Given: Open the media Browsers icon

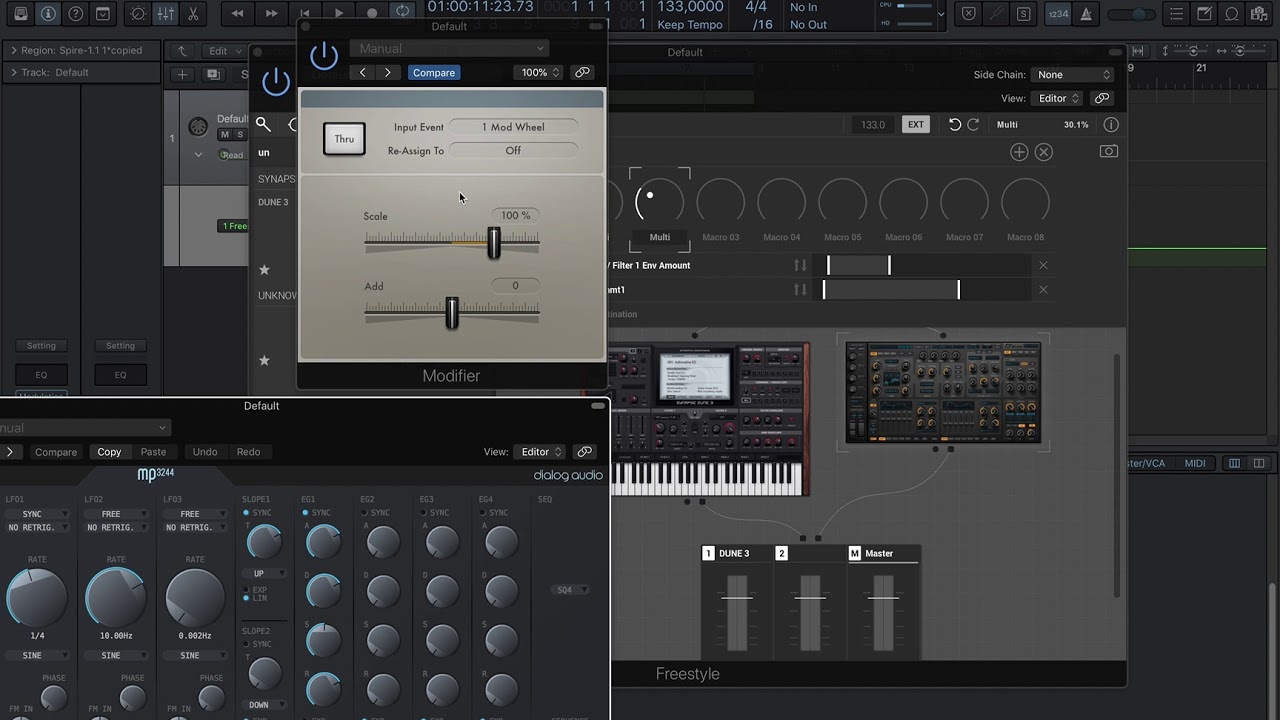Looking at the screenshot, I should pyautogui.click(x=1260, y=14).
